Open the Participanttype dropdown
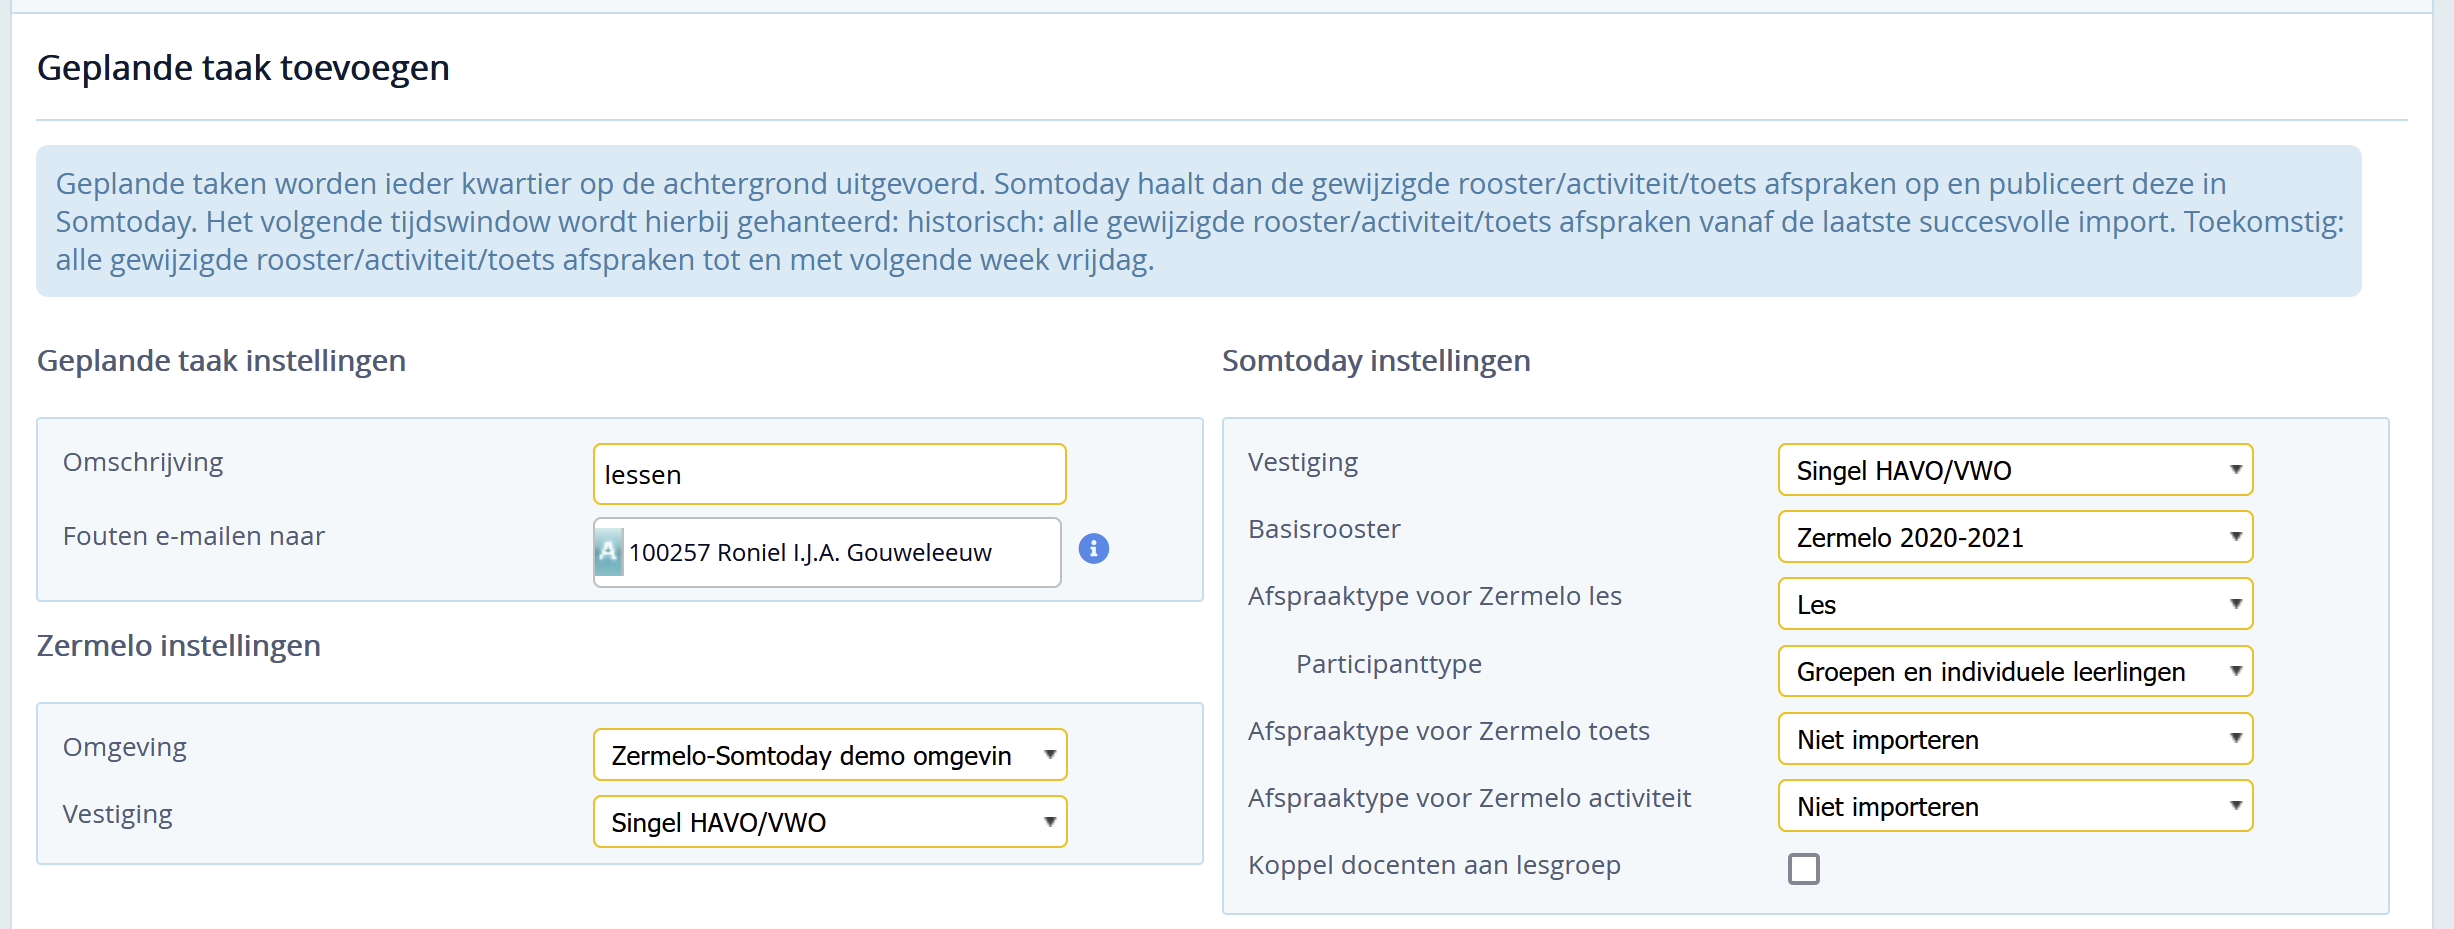This screenshot has width=2454, height=929. pyautogui.click(x=2015, y=671)
